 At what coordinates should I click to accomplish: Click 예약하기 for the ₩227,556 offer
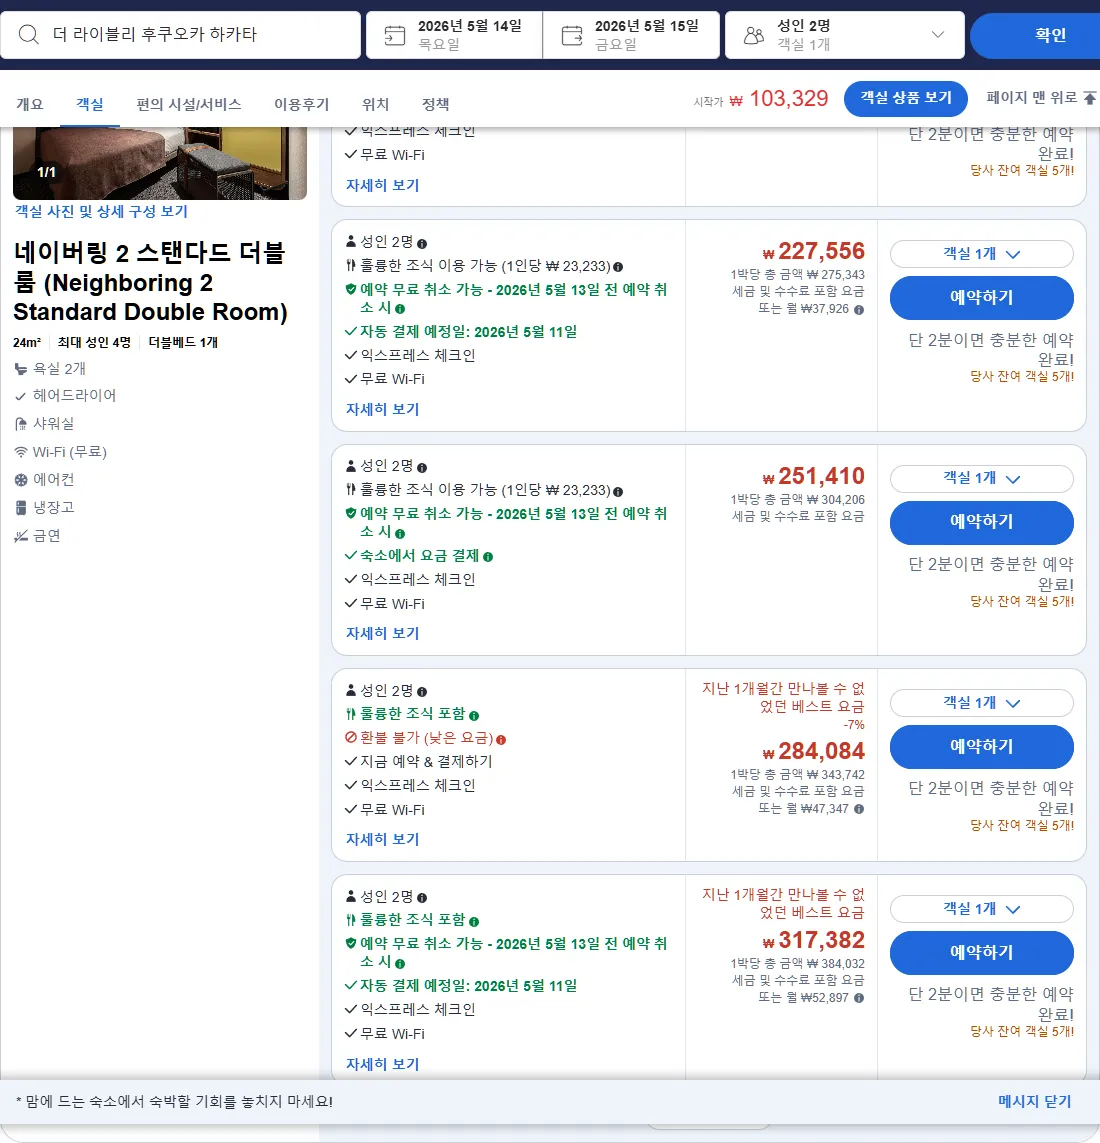[981, 297]
